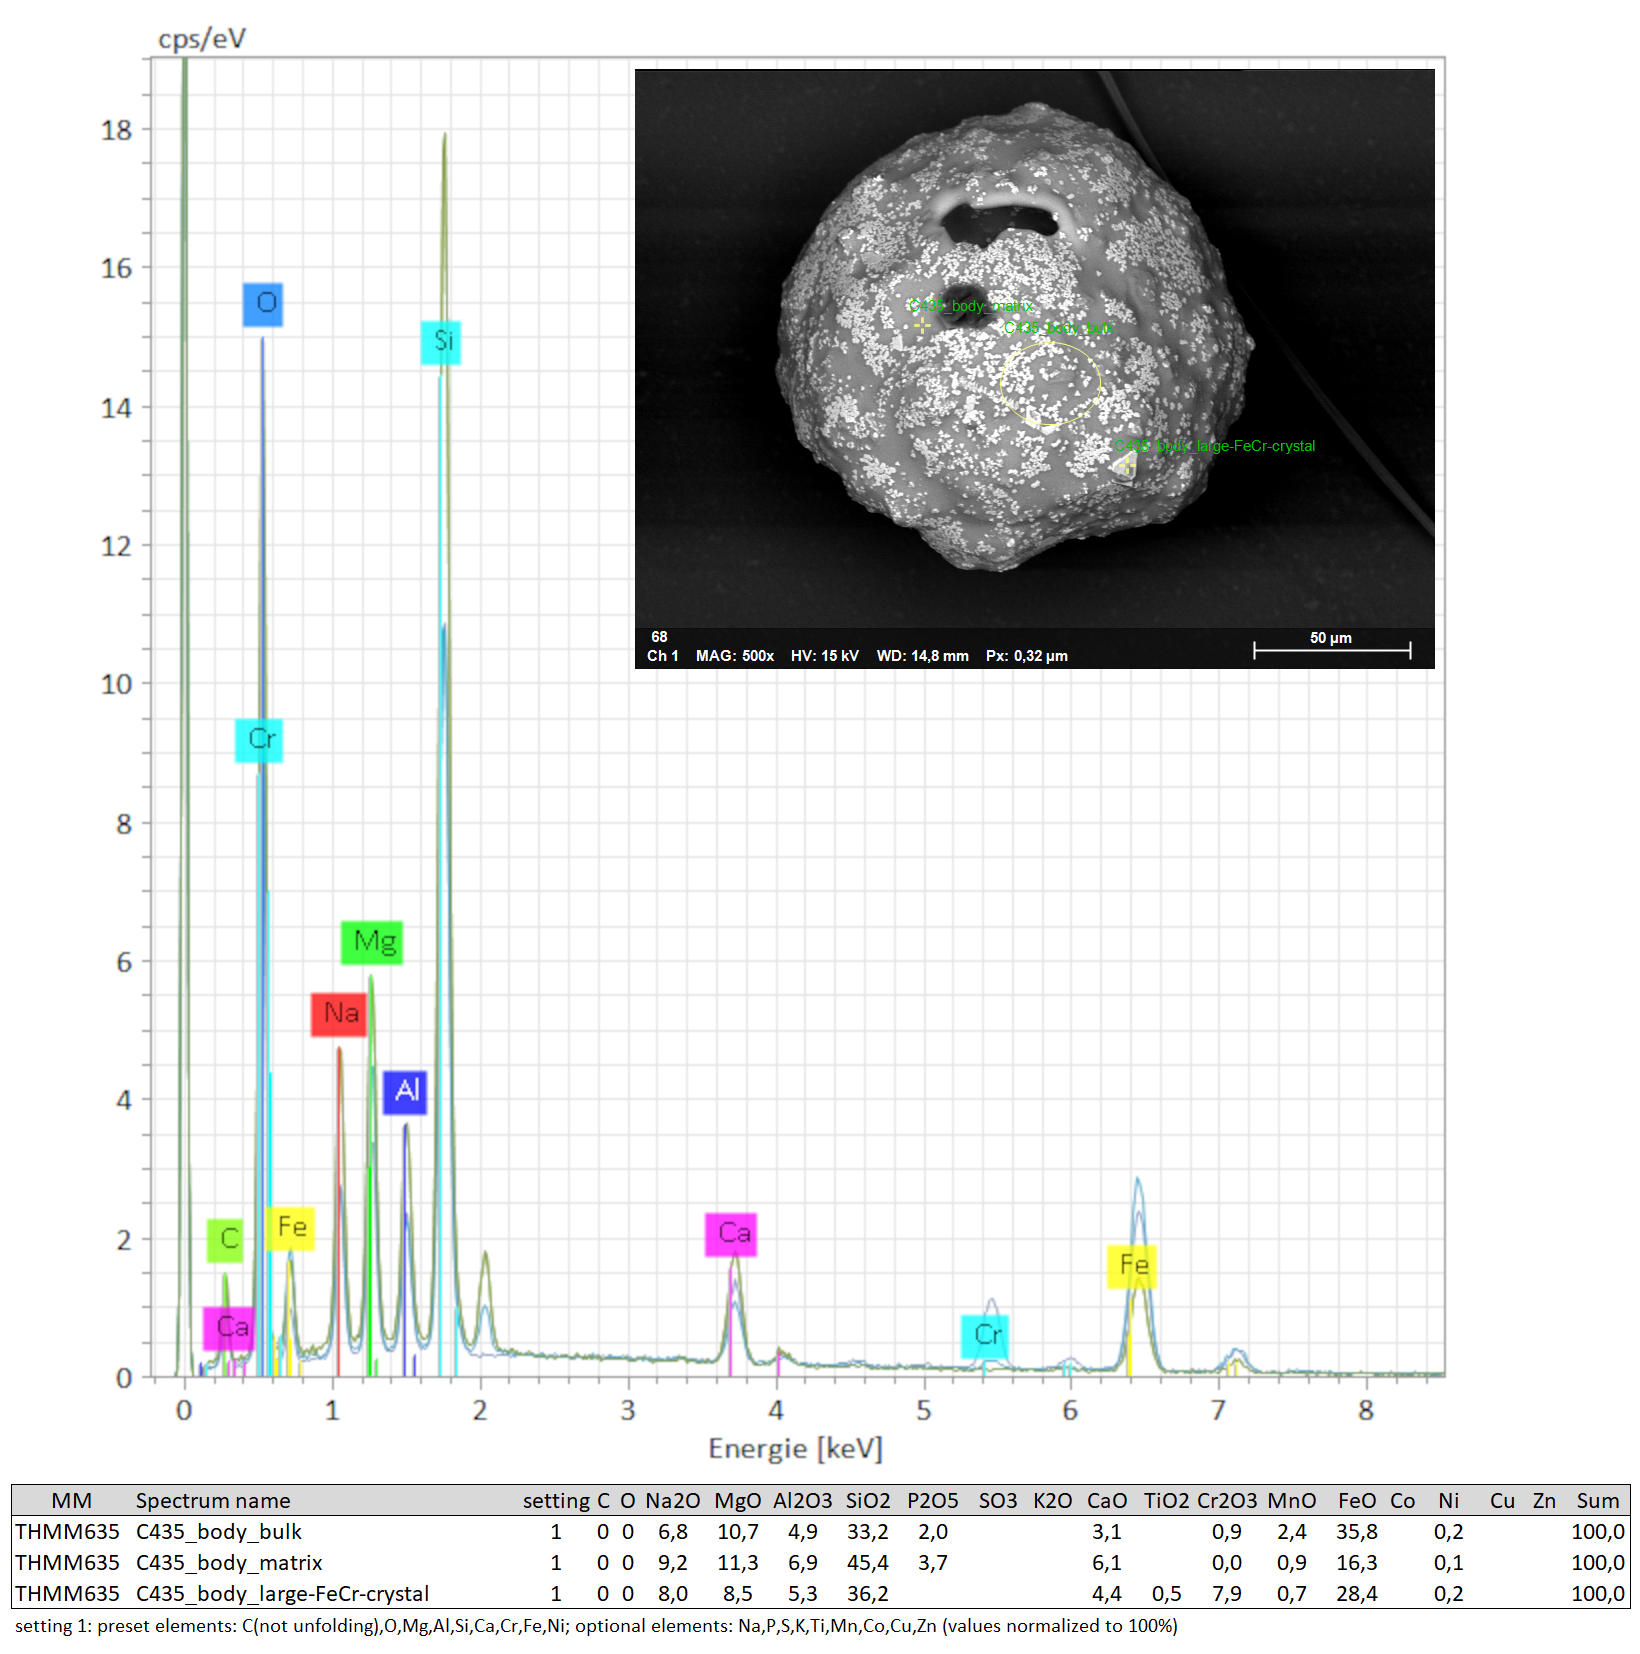
Task: Select the Ca label near 3.7 keV
Action: click(731, 1234)
